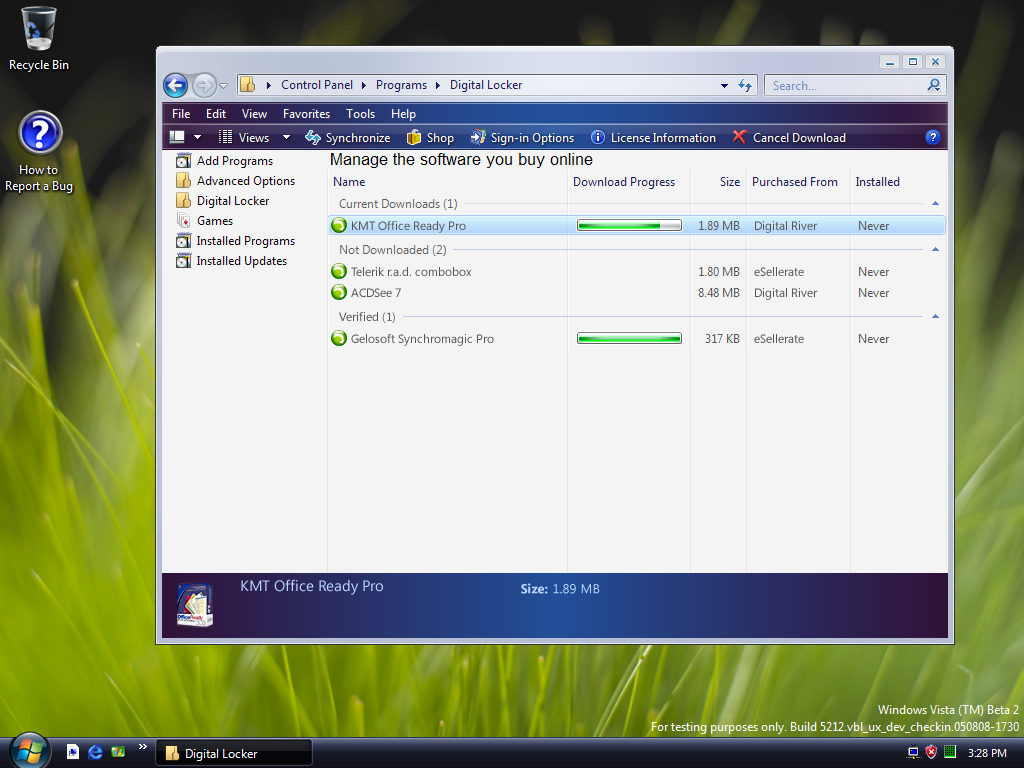
Task: Click Cancel Download in the toolbar
Action: [788, 138]
